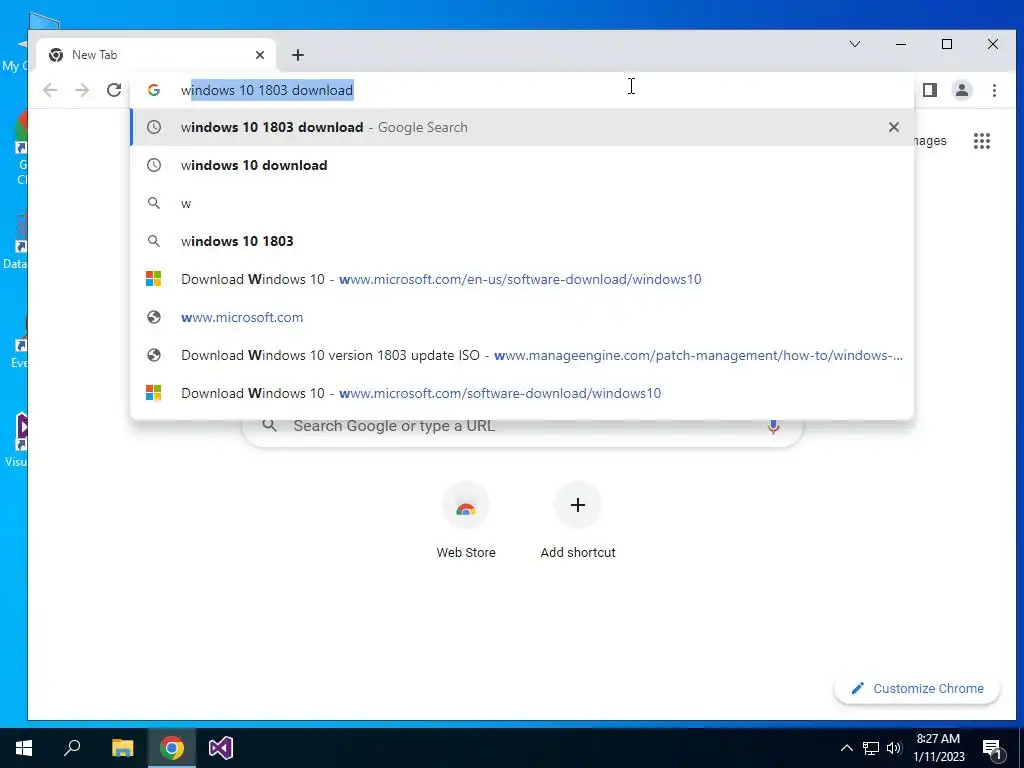Click the magnifier icon beside 'windows 10 1803'
Viewport: 1024px width, 768px height.
click(x=153, y=241)
